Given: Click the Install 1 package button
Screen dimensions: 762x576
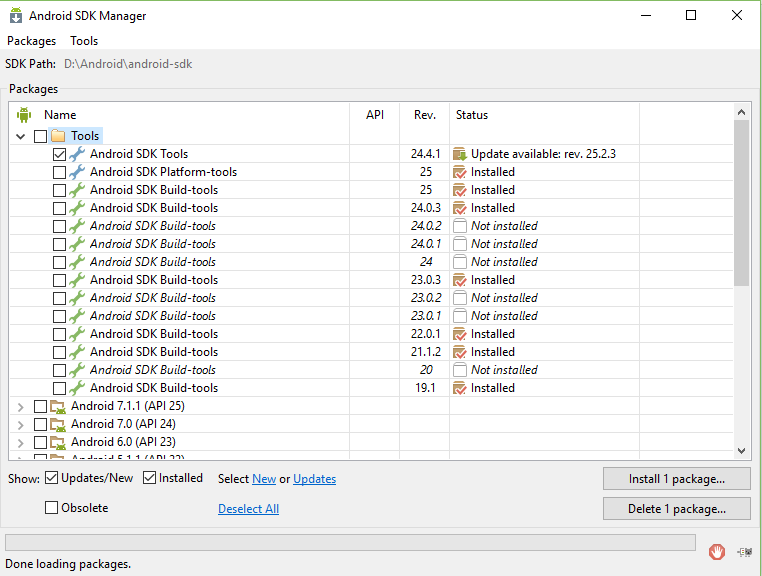Looking at the screenshot, I should (x=676, y=479).
